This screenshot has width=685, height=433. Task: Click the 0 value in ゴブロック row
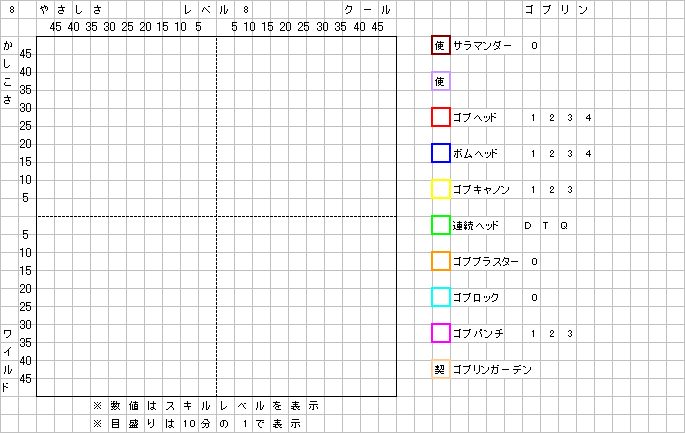click(534, 298)
